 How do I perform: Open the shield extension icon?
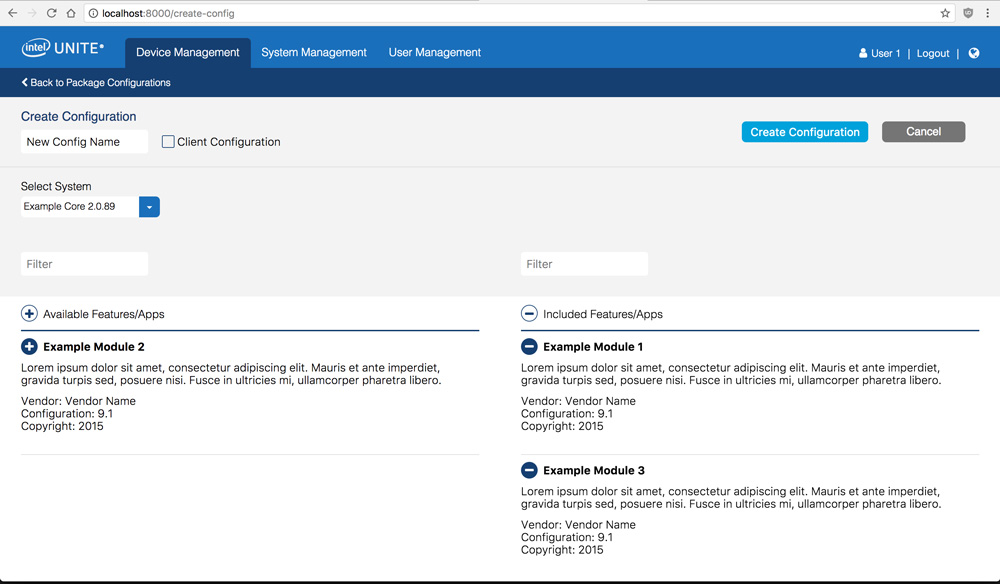click(968, 13)
